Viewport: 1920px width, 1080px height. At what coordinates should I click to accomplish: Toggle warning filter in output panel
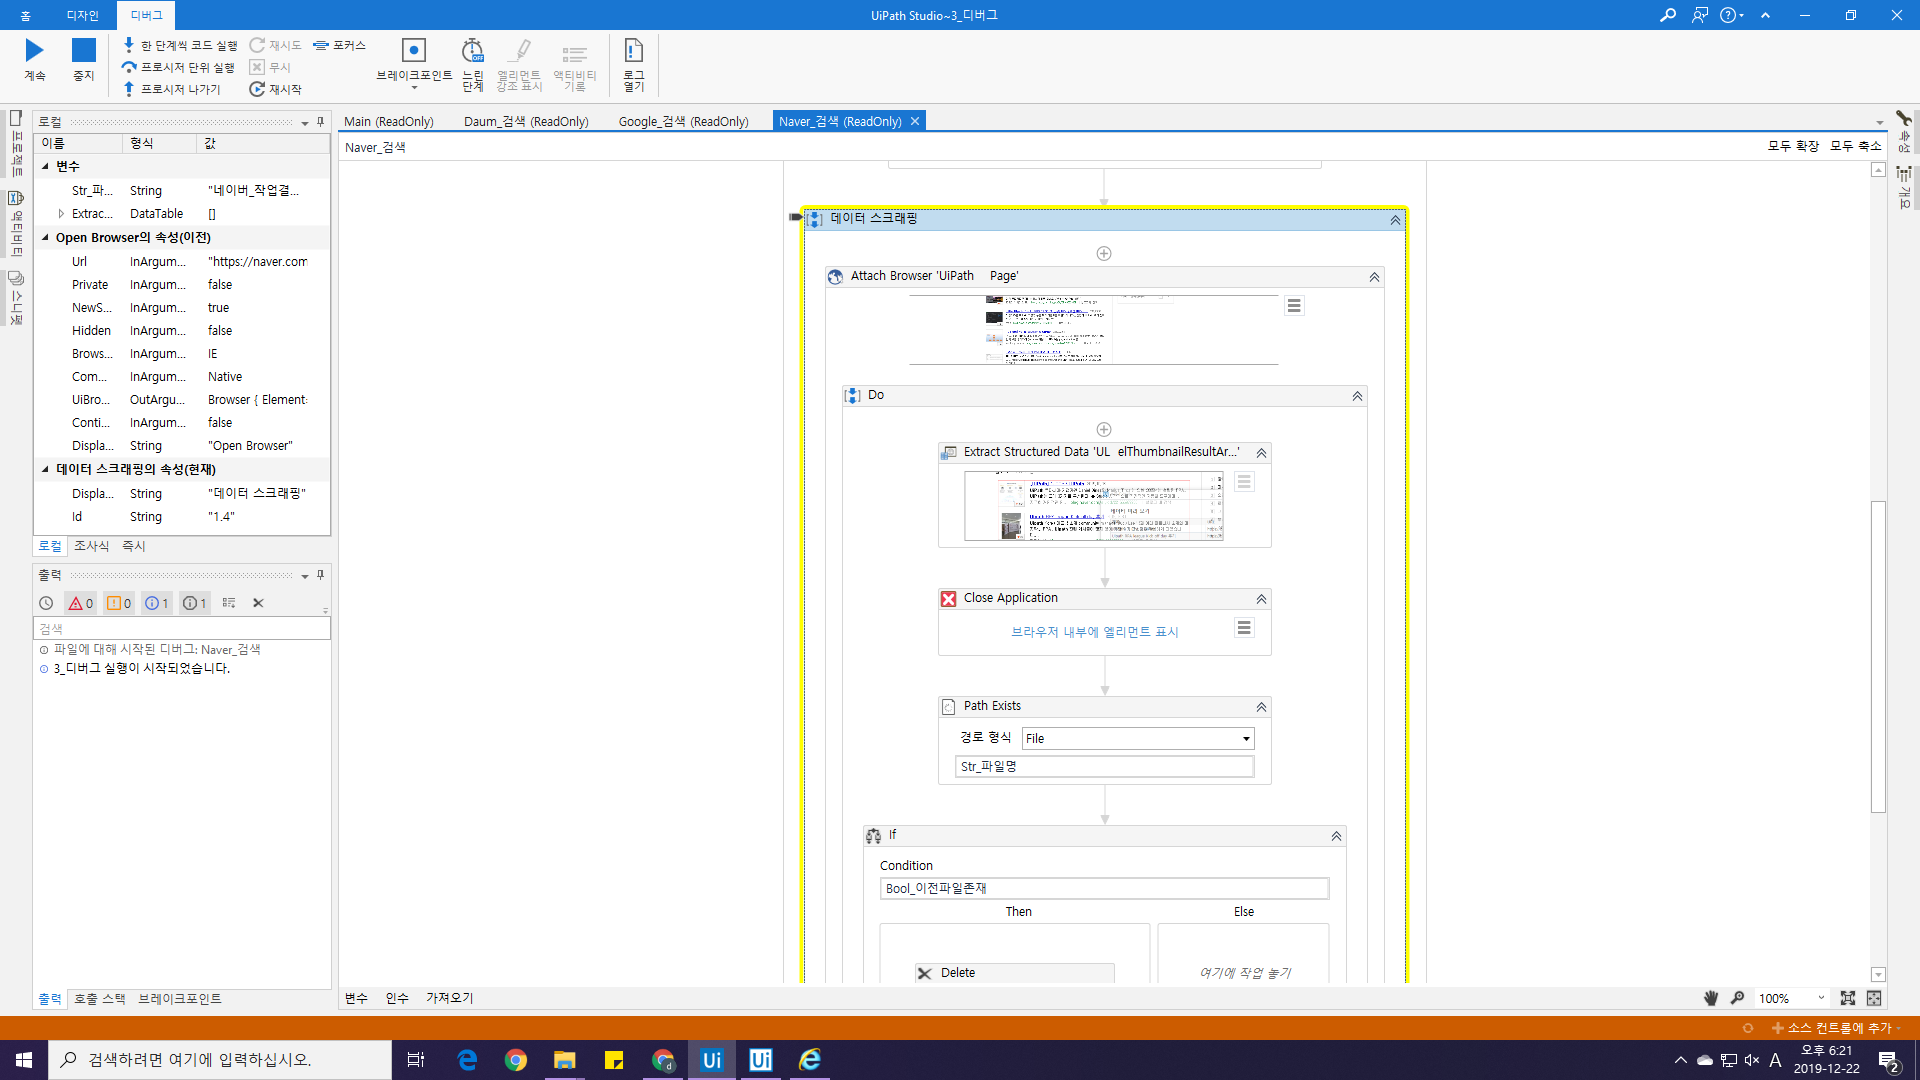[119, 603]
